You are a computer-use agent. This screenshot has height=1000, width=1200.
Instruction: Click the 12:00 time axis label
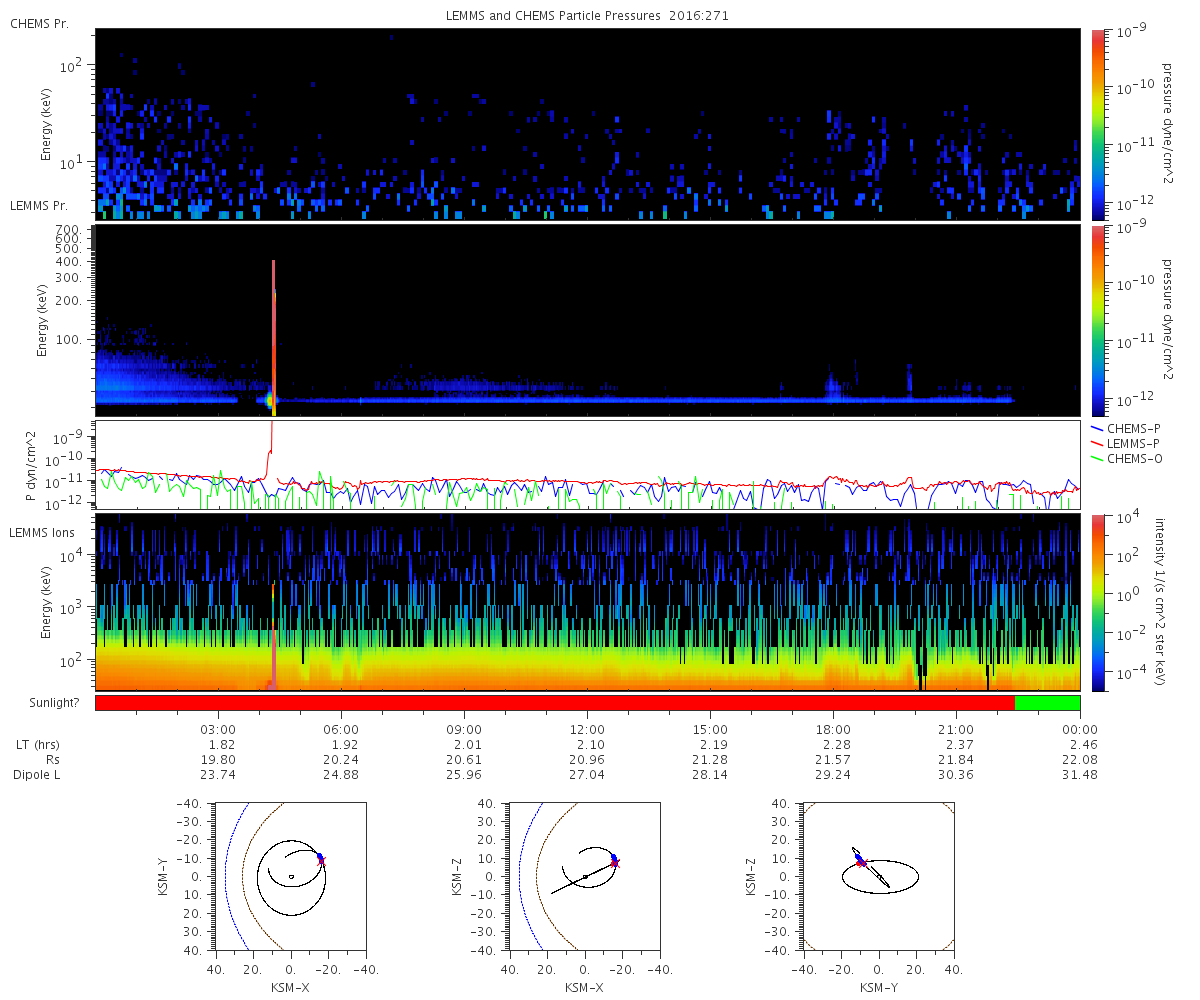(587, 730)
